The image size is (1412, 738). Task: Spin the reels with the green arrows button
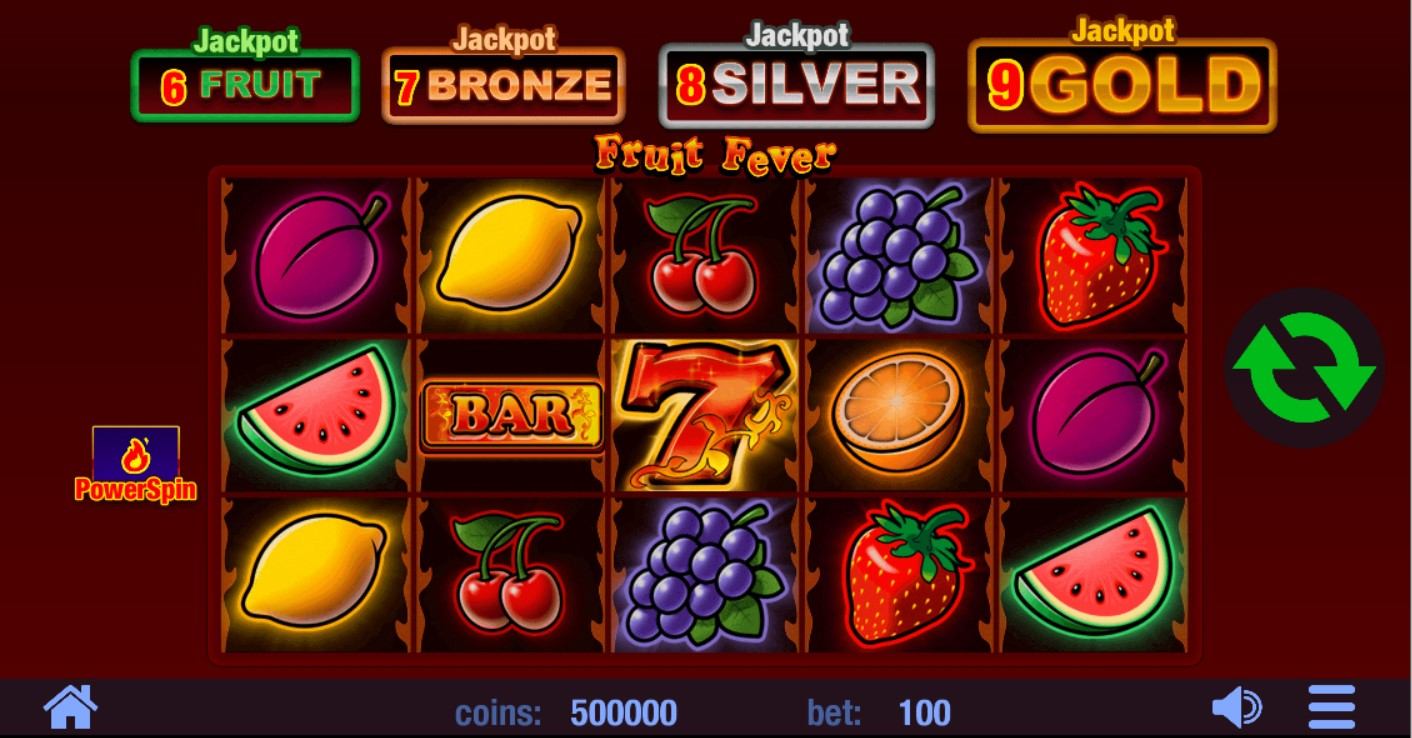[x=1304, y=368]
